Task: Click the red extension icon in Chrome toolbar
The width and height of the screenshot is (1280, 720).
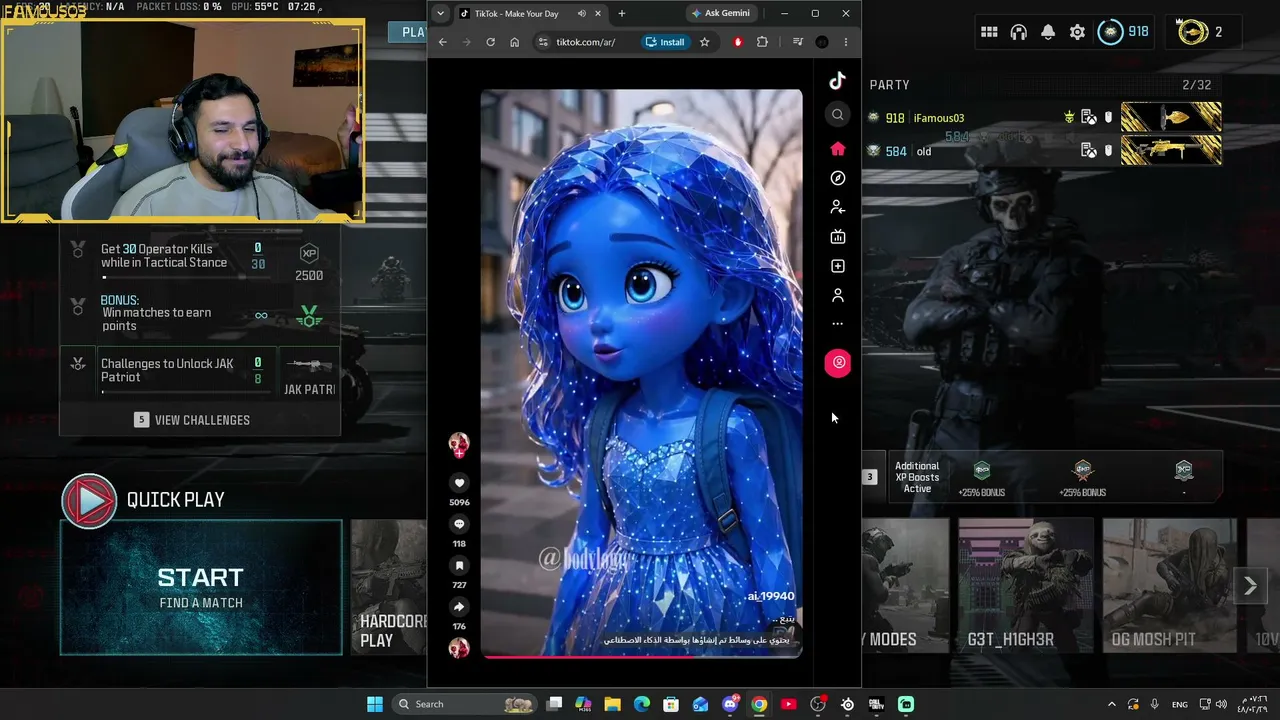Action: coord(738,42)
